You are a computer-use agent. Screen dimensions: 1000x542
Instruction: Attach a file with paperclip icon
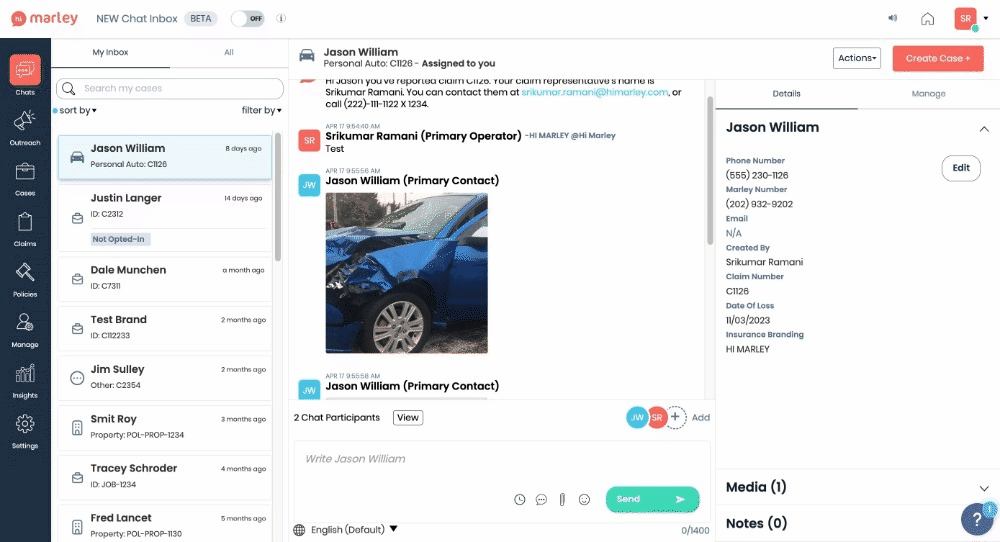point(562,499)
